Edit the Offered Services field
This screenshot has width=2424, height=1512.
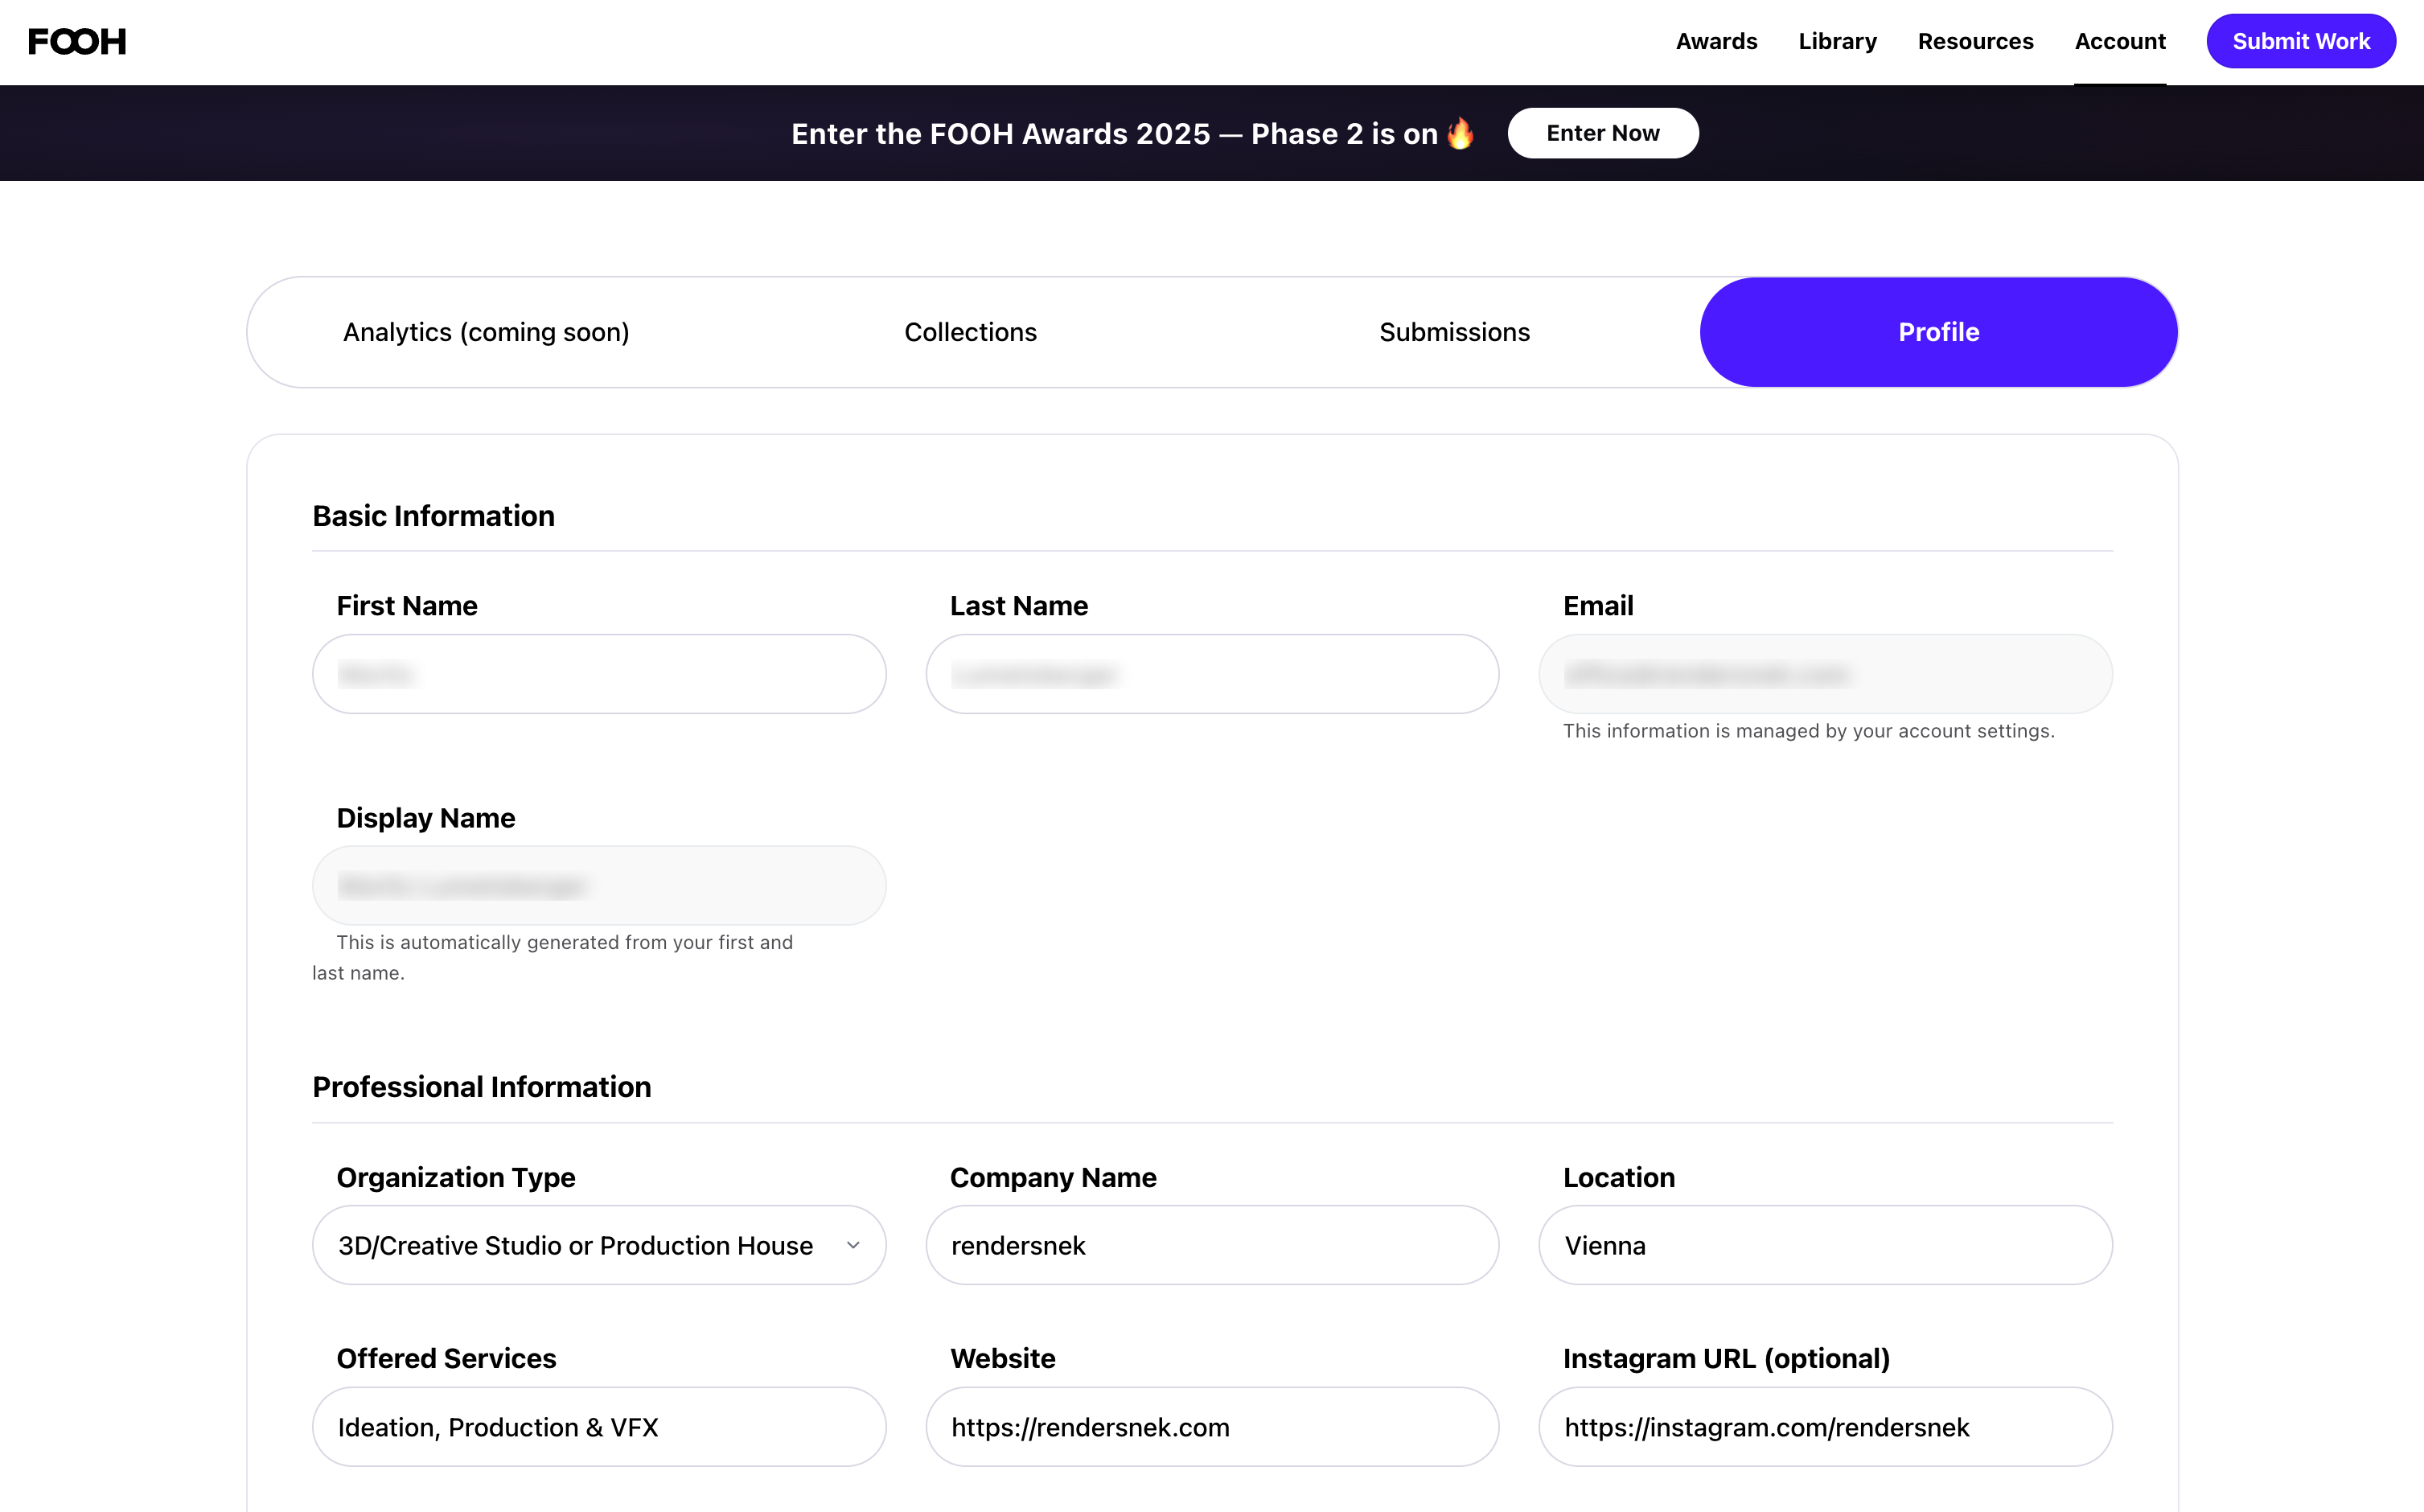click(599, 1427)
